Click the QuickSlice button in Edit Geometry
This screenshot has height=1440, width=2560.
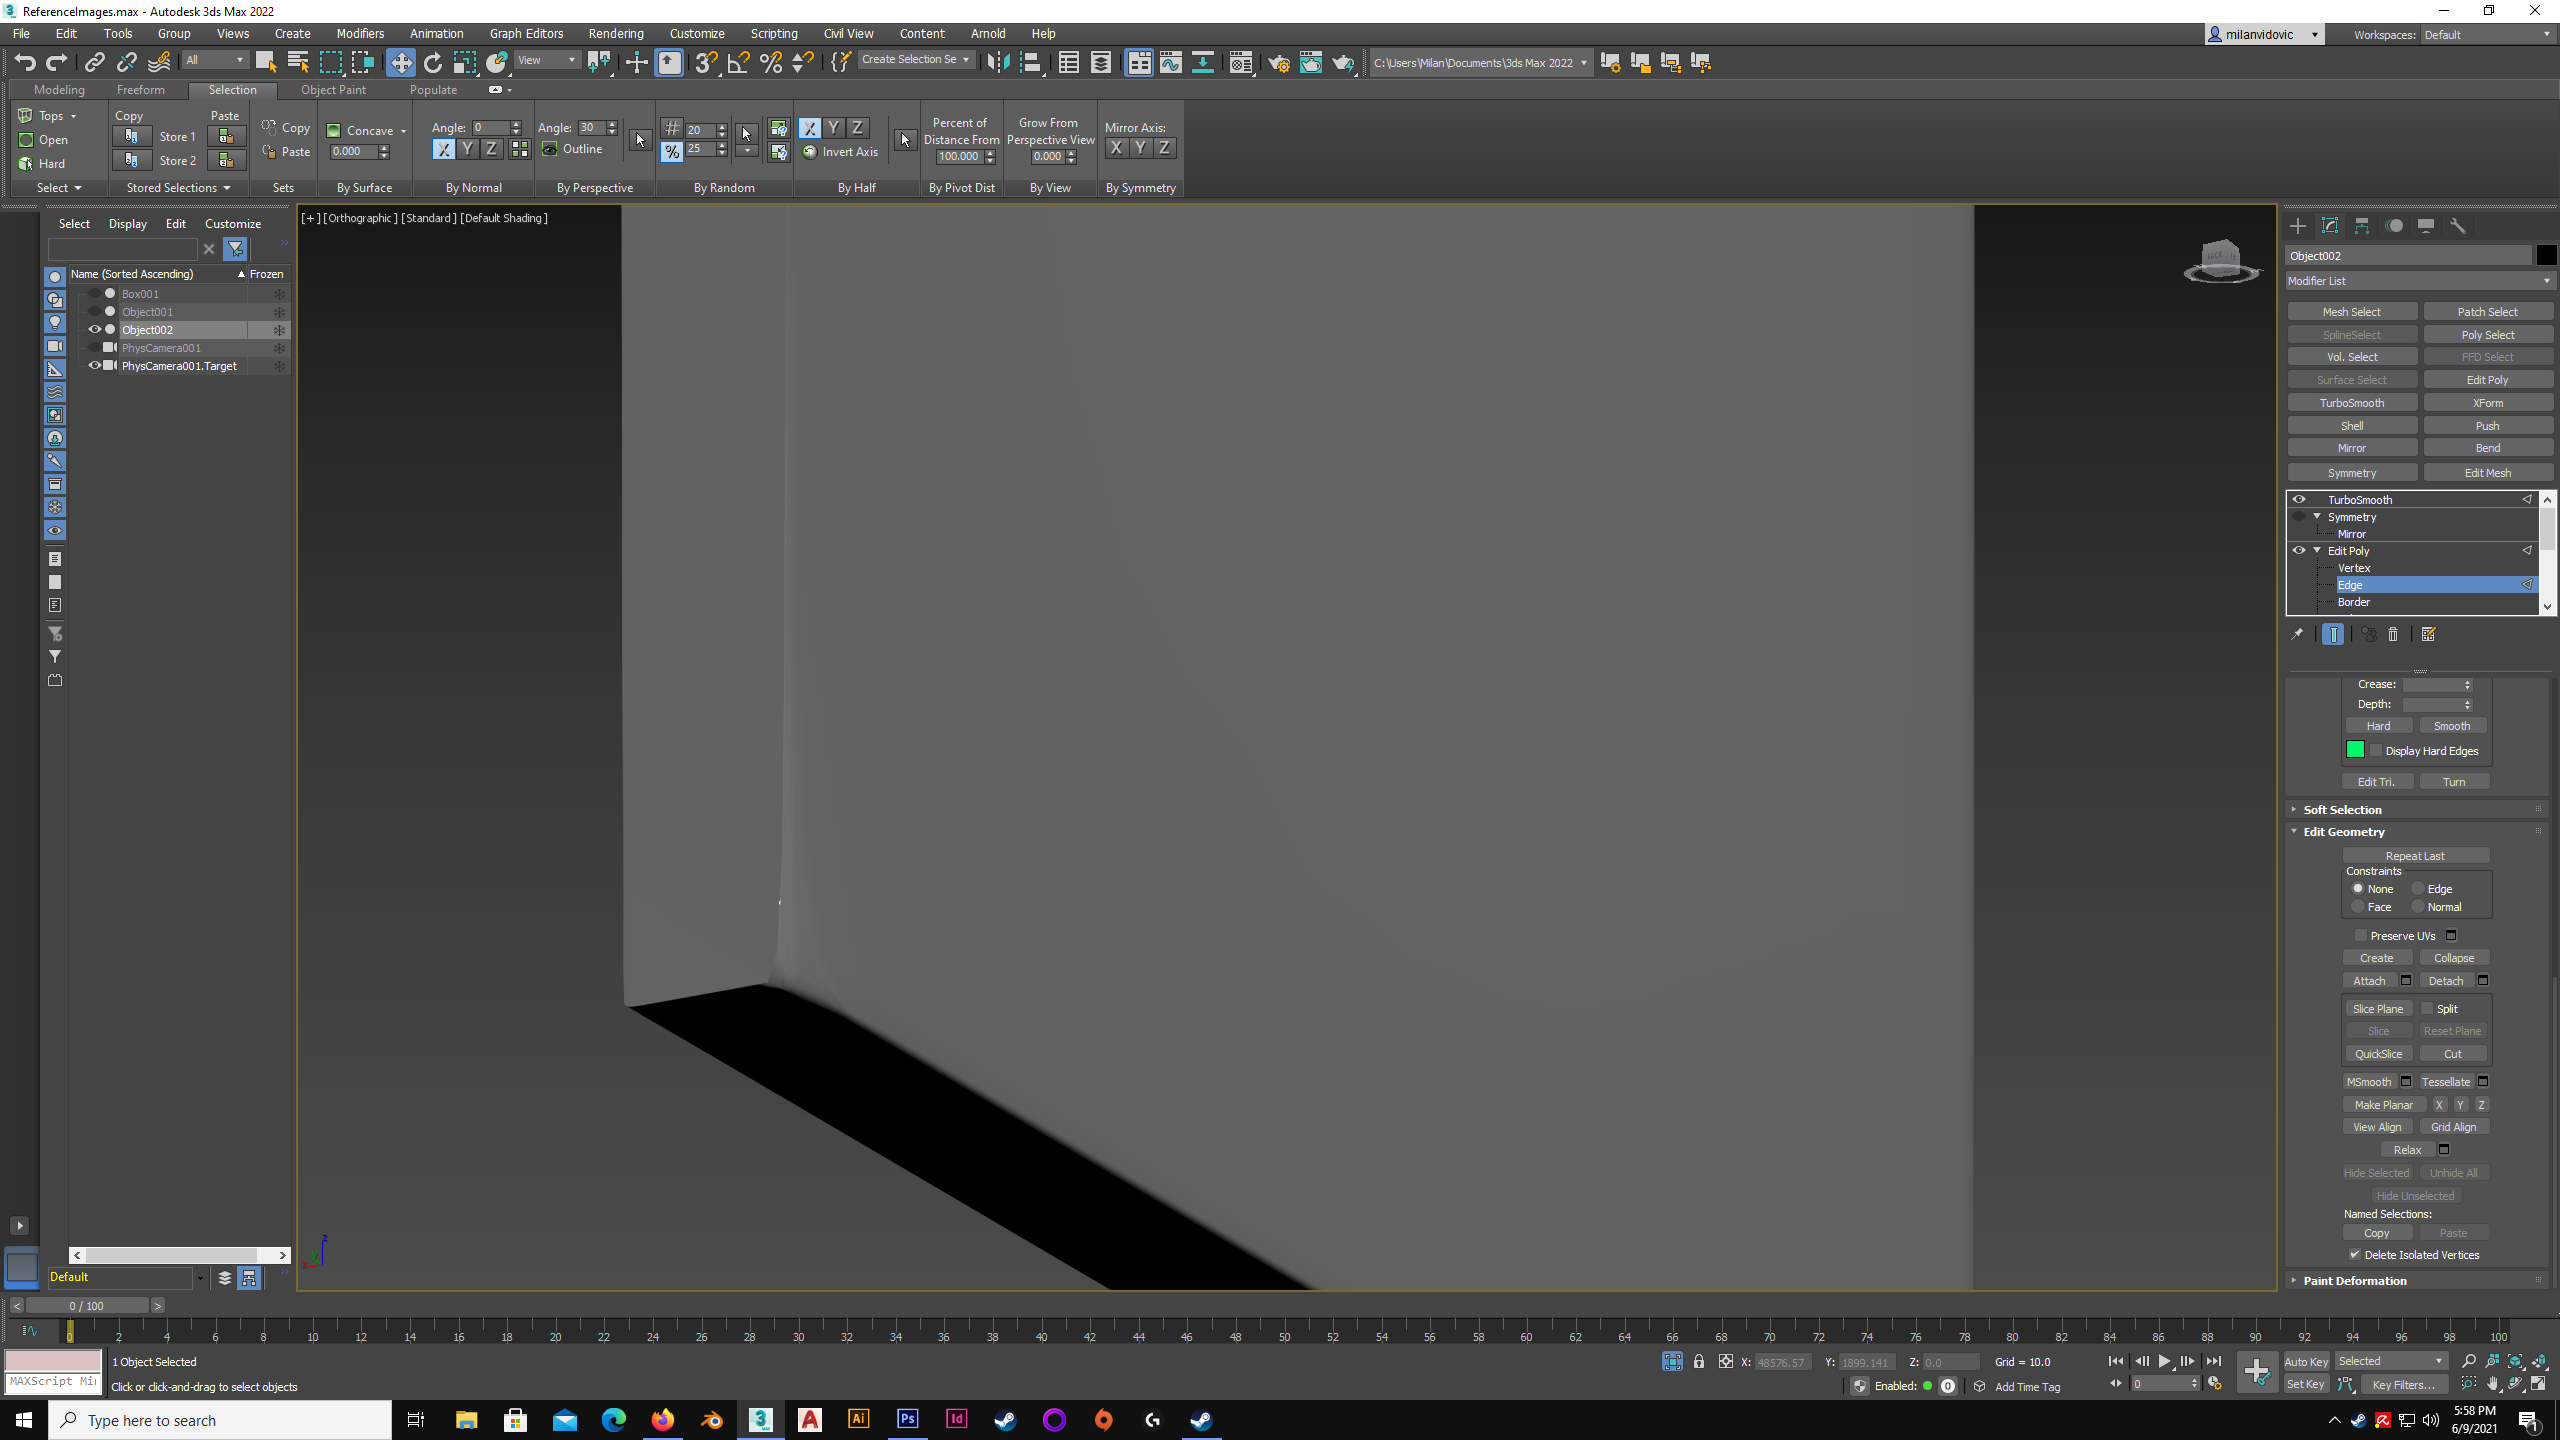tap(2378, 1053)
